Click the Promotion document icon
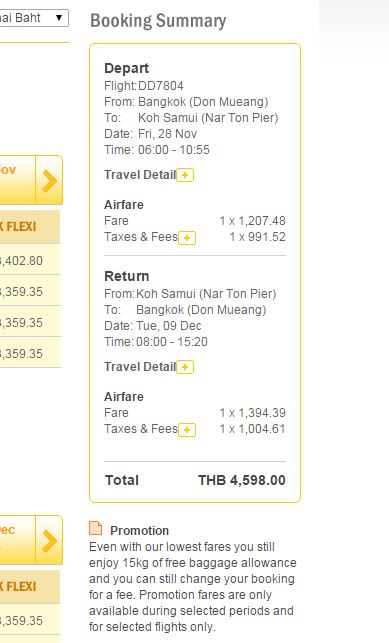 pyautogui.click(x=96, y=528)
